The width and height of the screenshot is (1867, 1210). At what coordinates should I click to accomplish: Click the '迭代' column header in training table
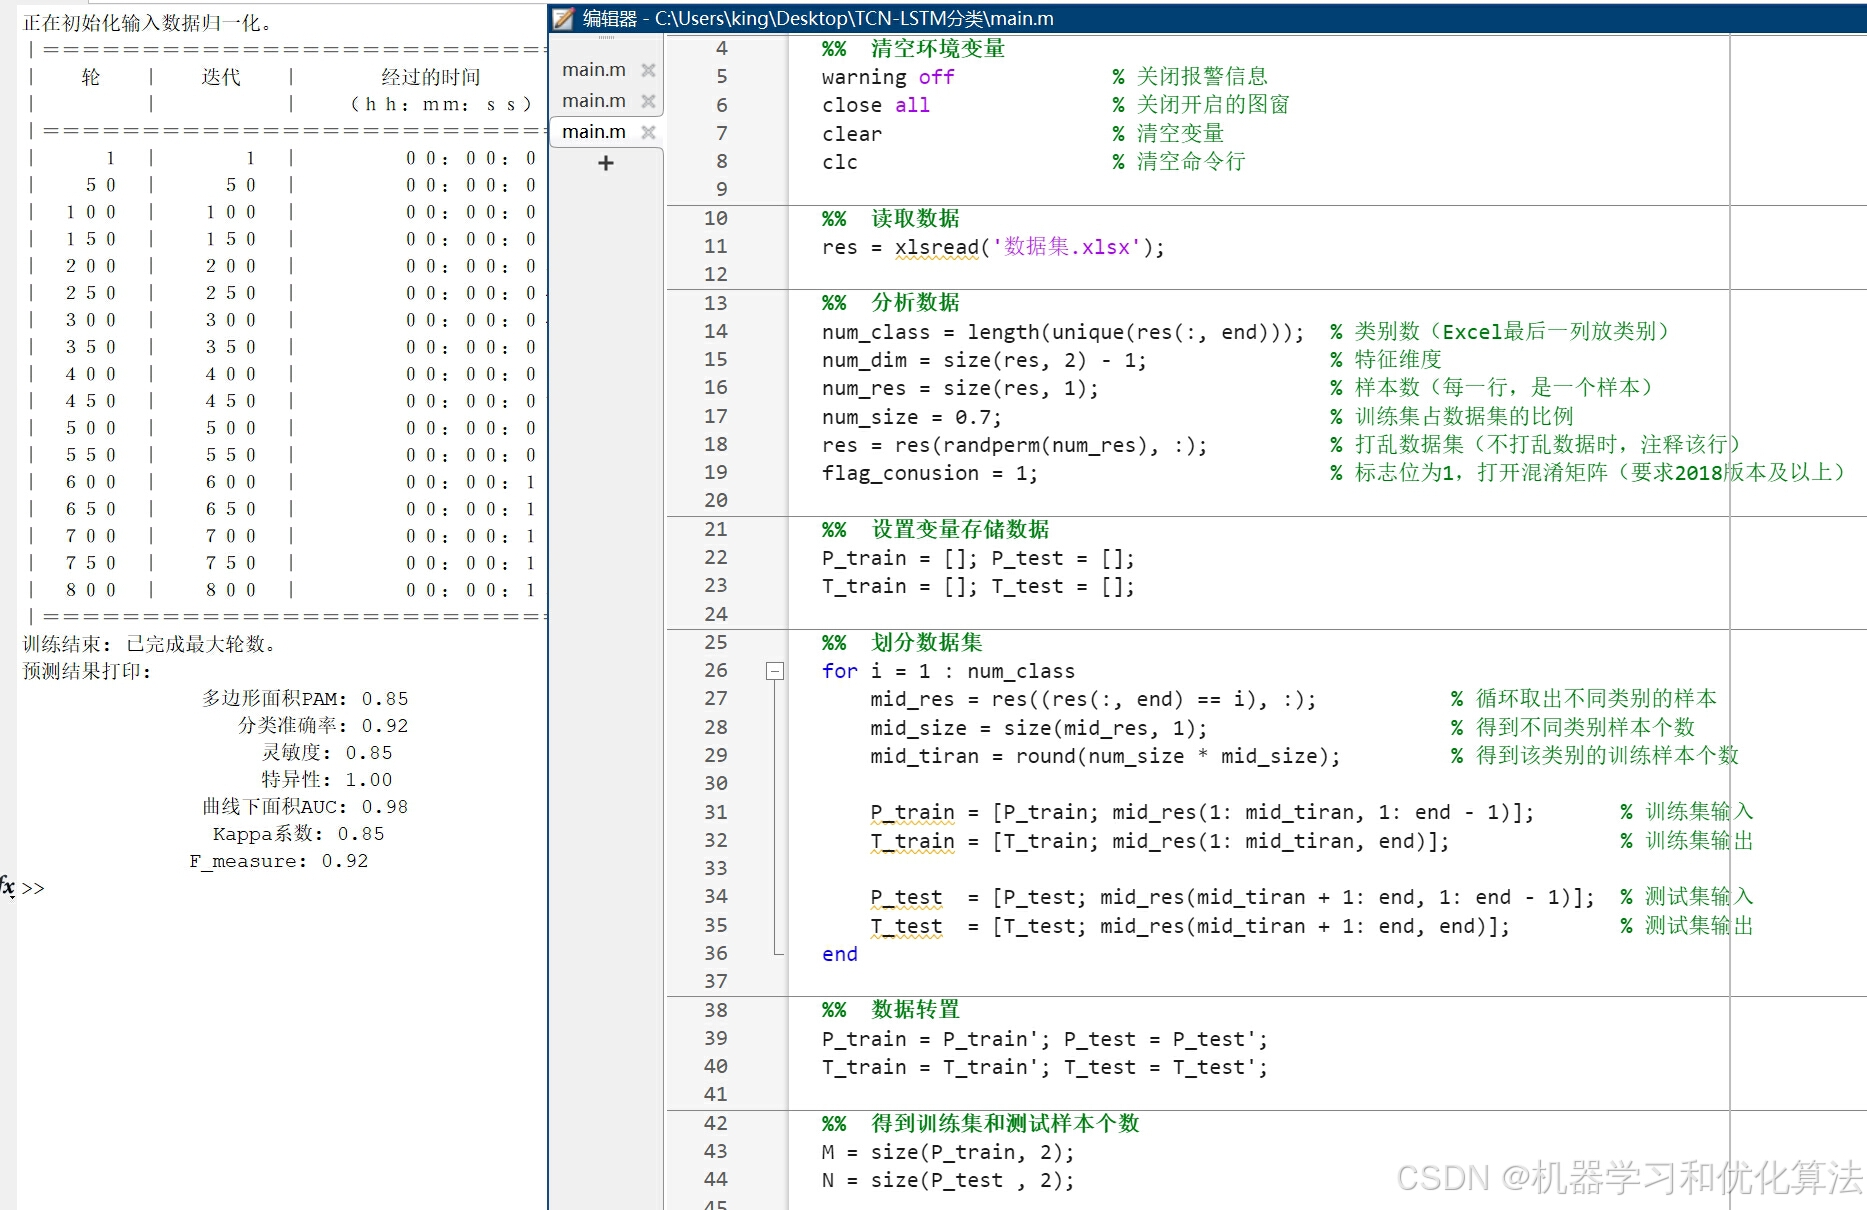[x=221, y=77]
